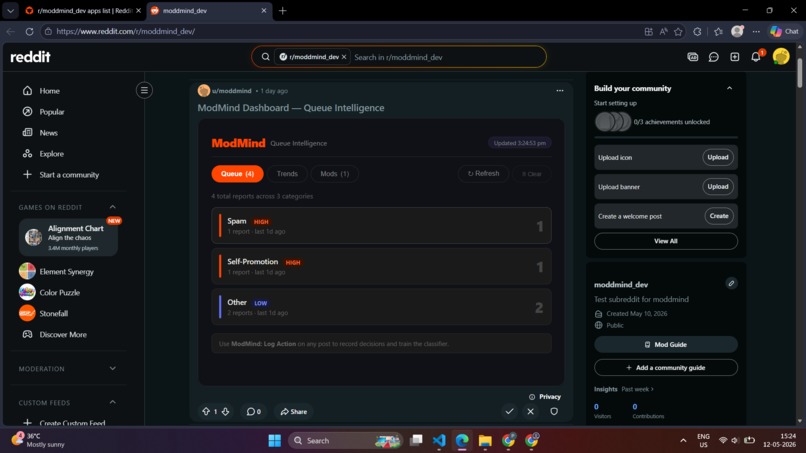Open post options three-dot menu

[x=560, y=90]
